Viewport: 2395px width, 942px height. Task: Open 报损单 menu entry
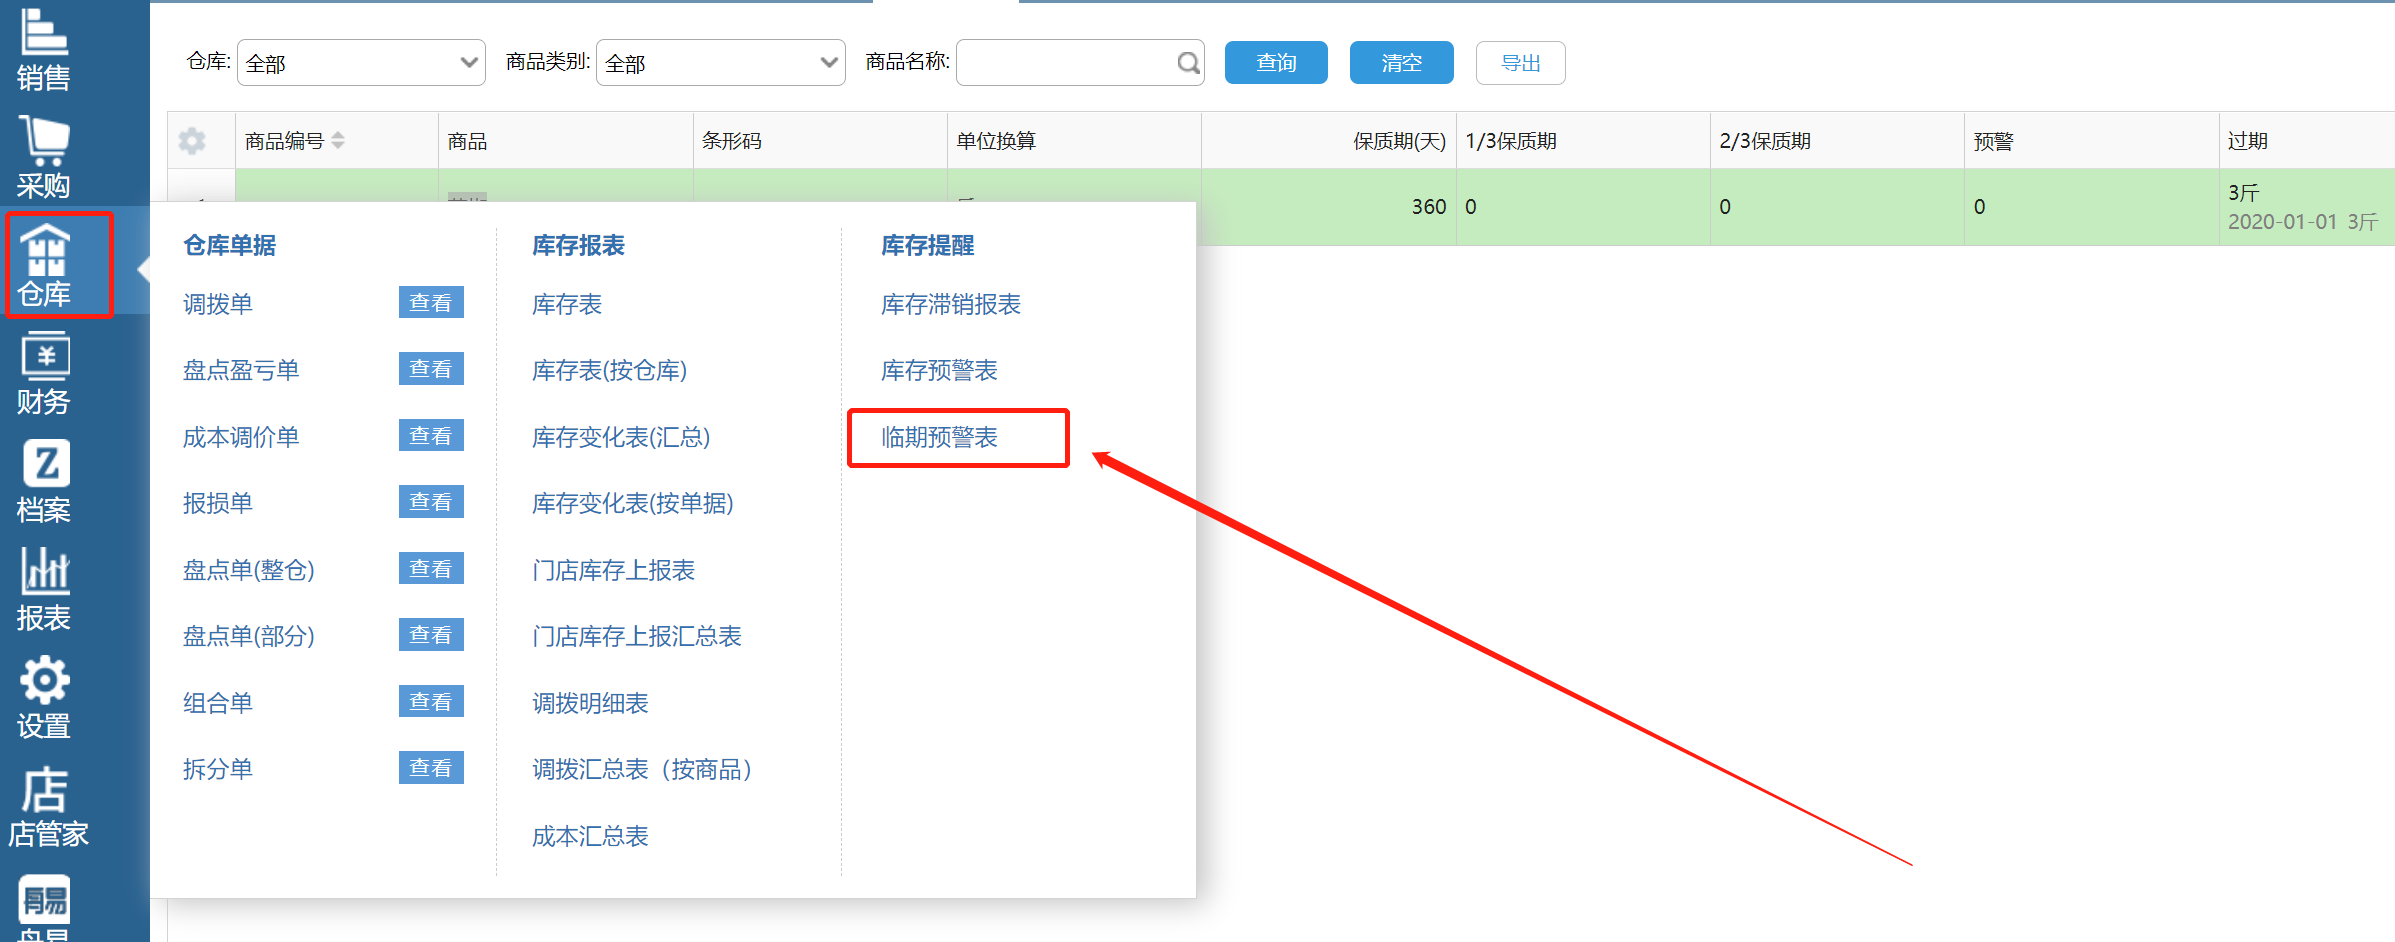[218, 503]
